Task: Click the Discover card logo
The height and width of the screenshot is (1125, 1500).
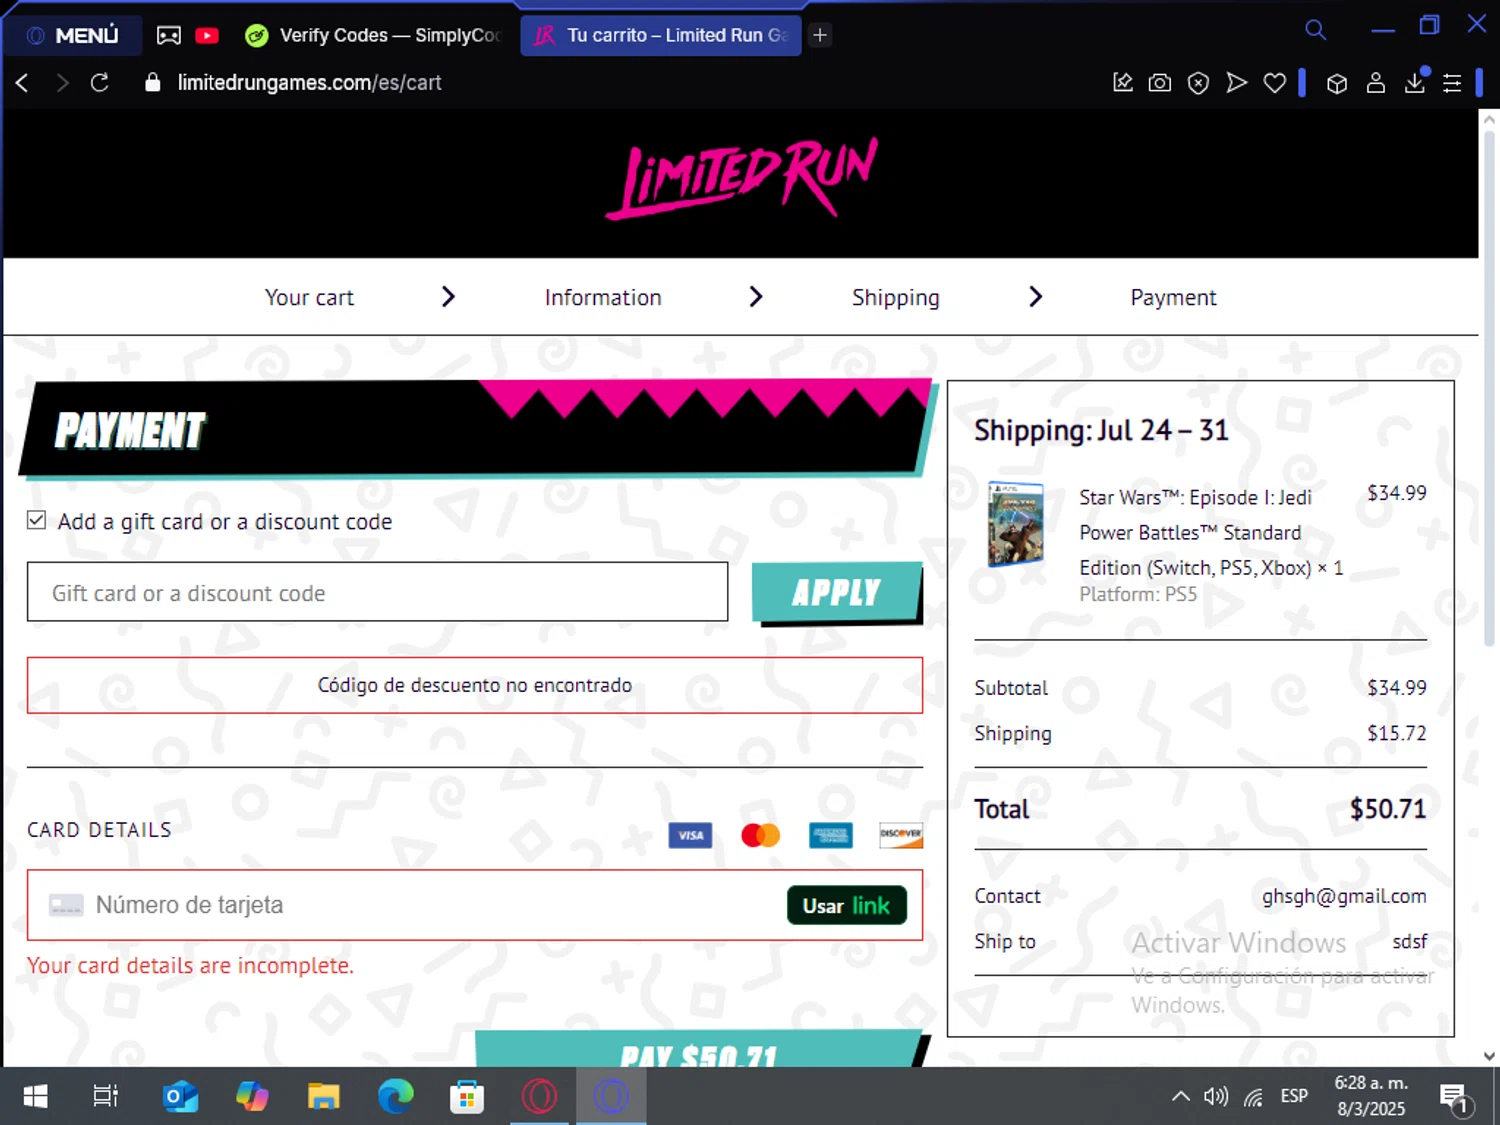Action: [901, 835]
